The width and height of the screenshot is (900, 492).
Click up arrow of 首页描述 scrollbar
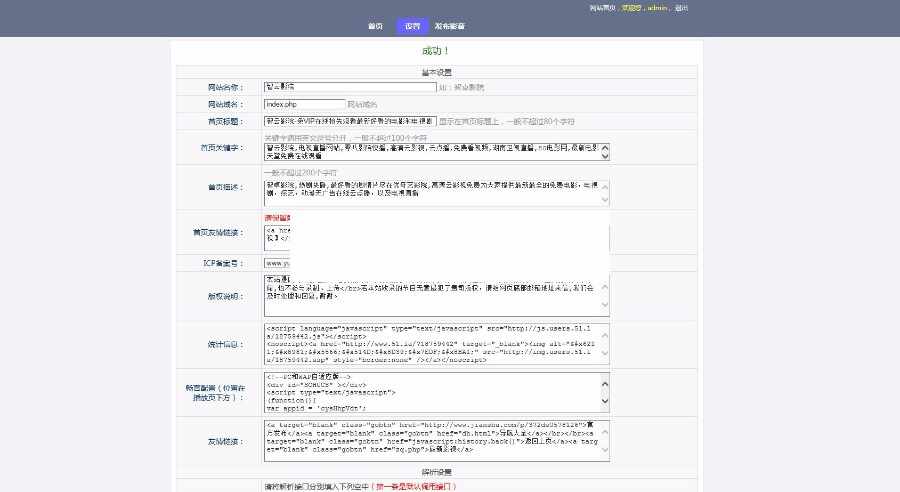tap(604, 186)
